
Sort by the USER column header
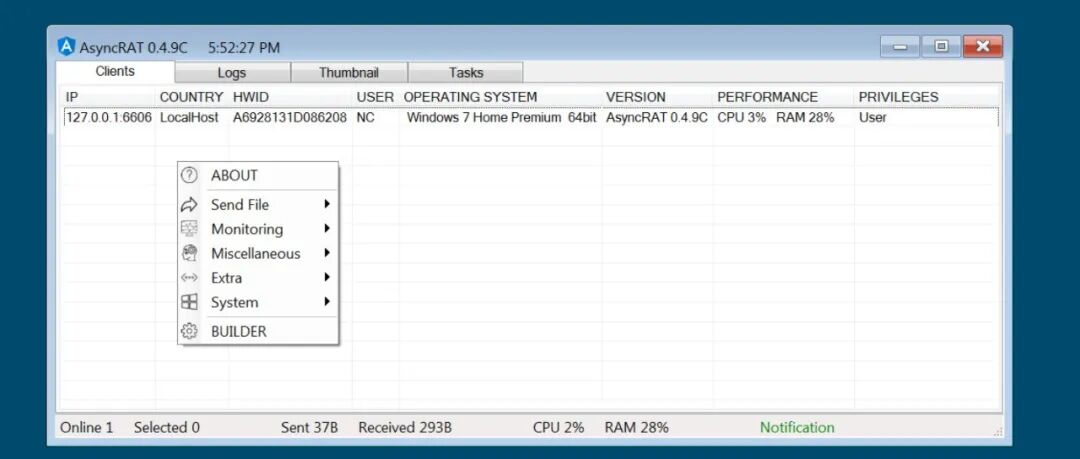click(375, 97)
